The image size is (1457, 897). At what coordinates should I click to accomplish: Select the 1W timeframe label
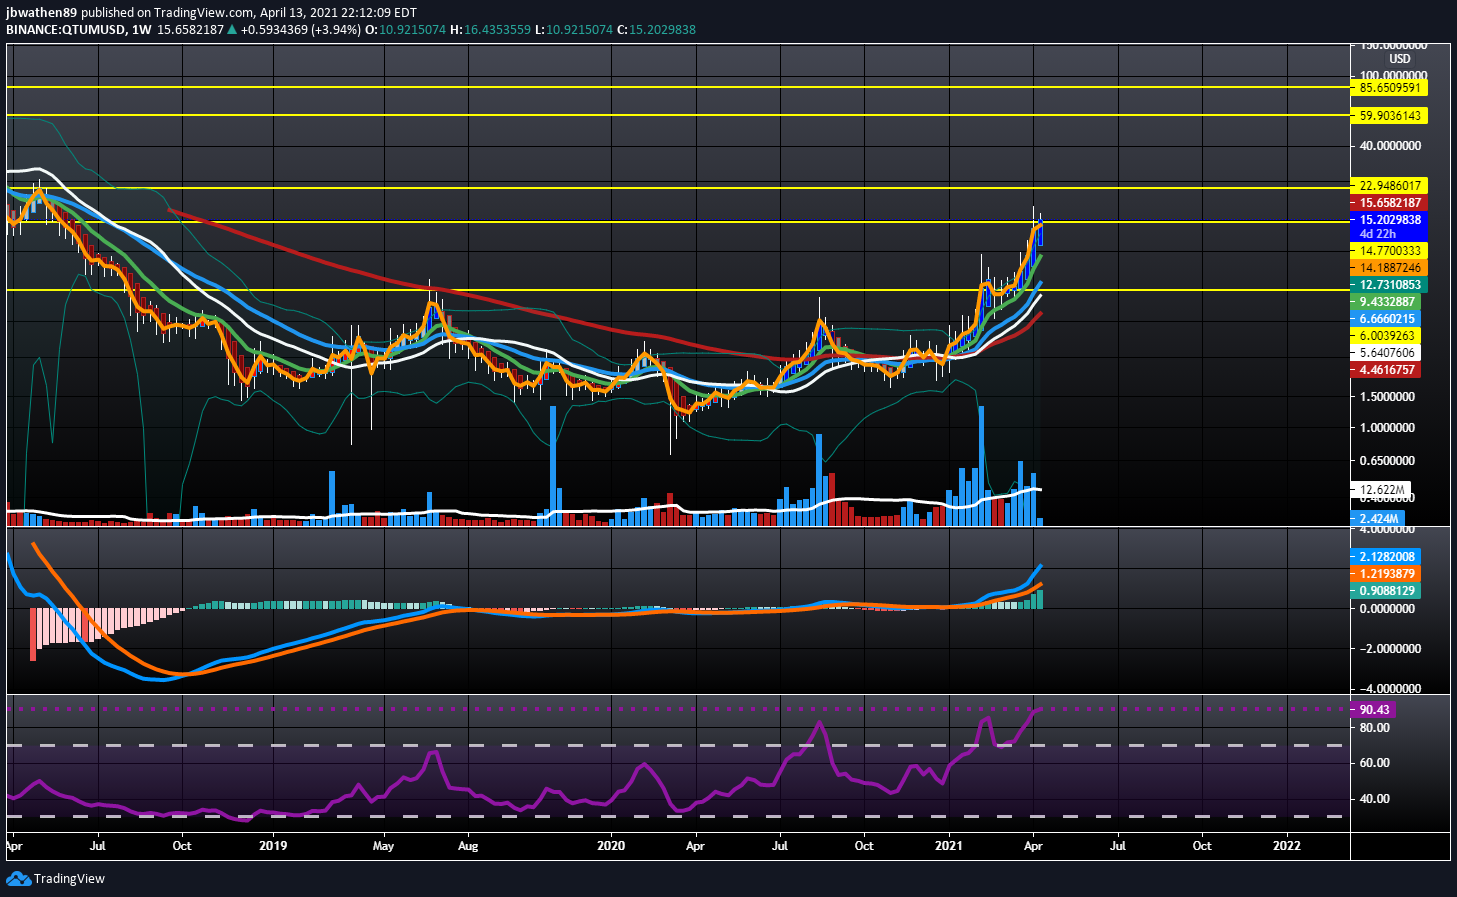tap(141, 30)
